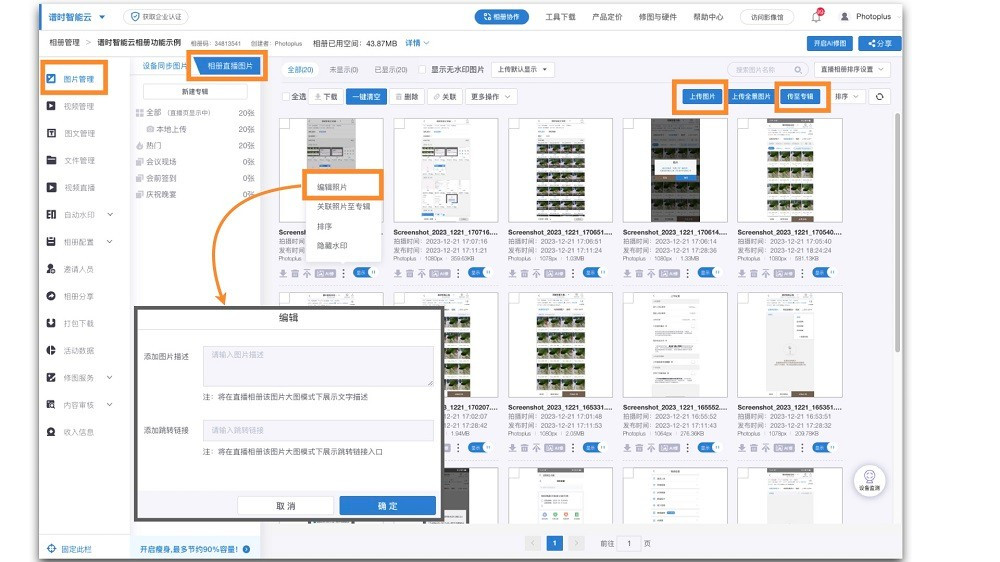1000x562 pixels.
Task: Click the notification bell icon
Action: 816,17
